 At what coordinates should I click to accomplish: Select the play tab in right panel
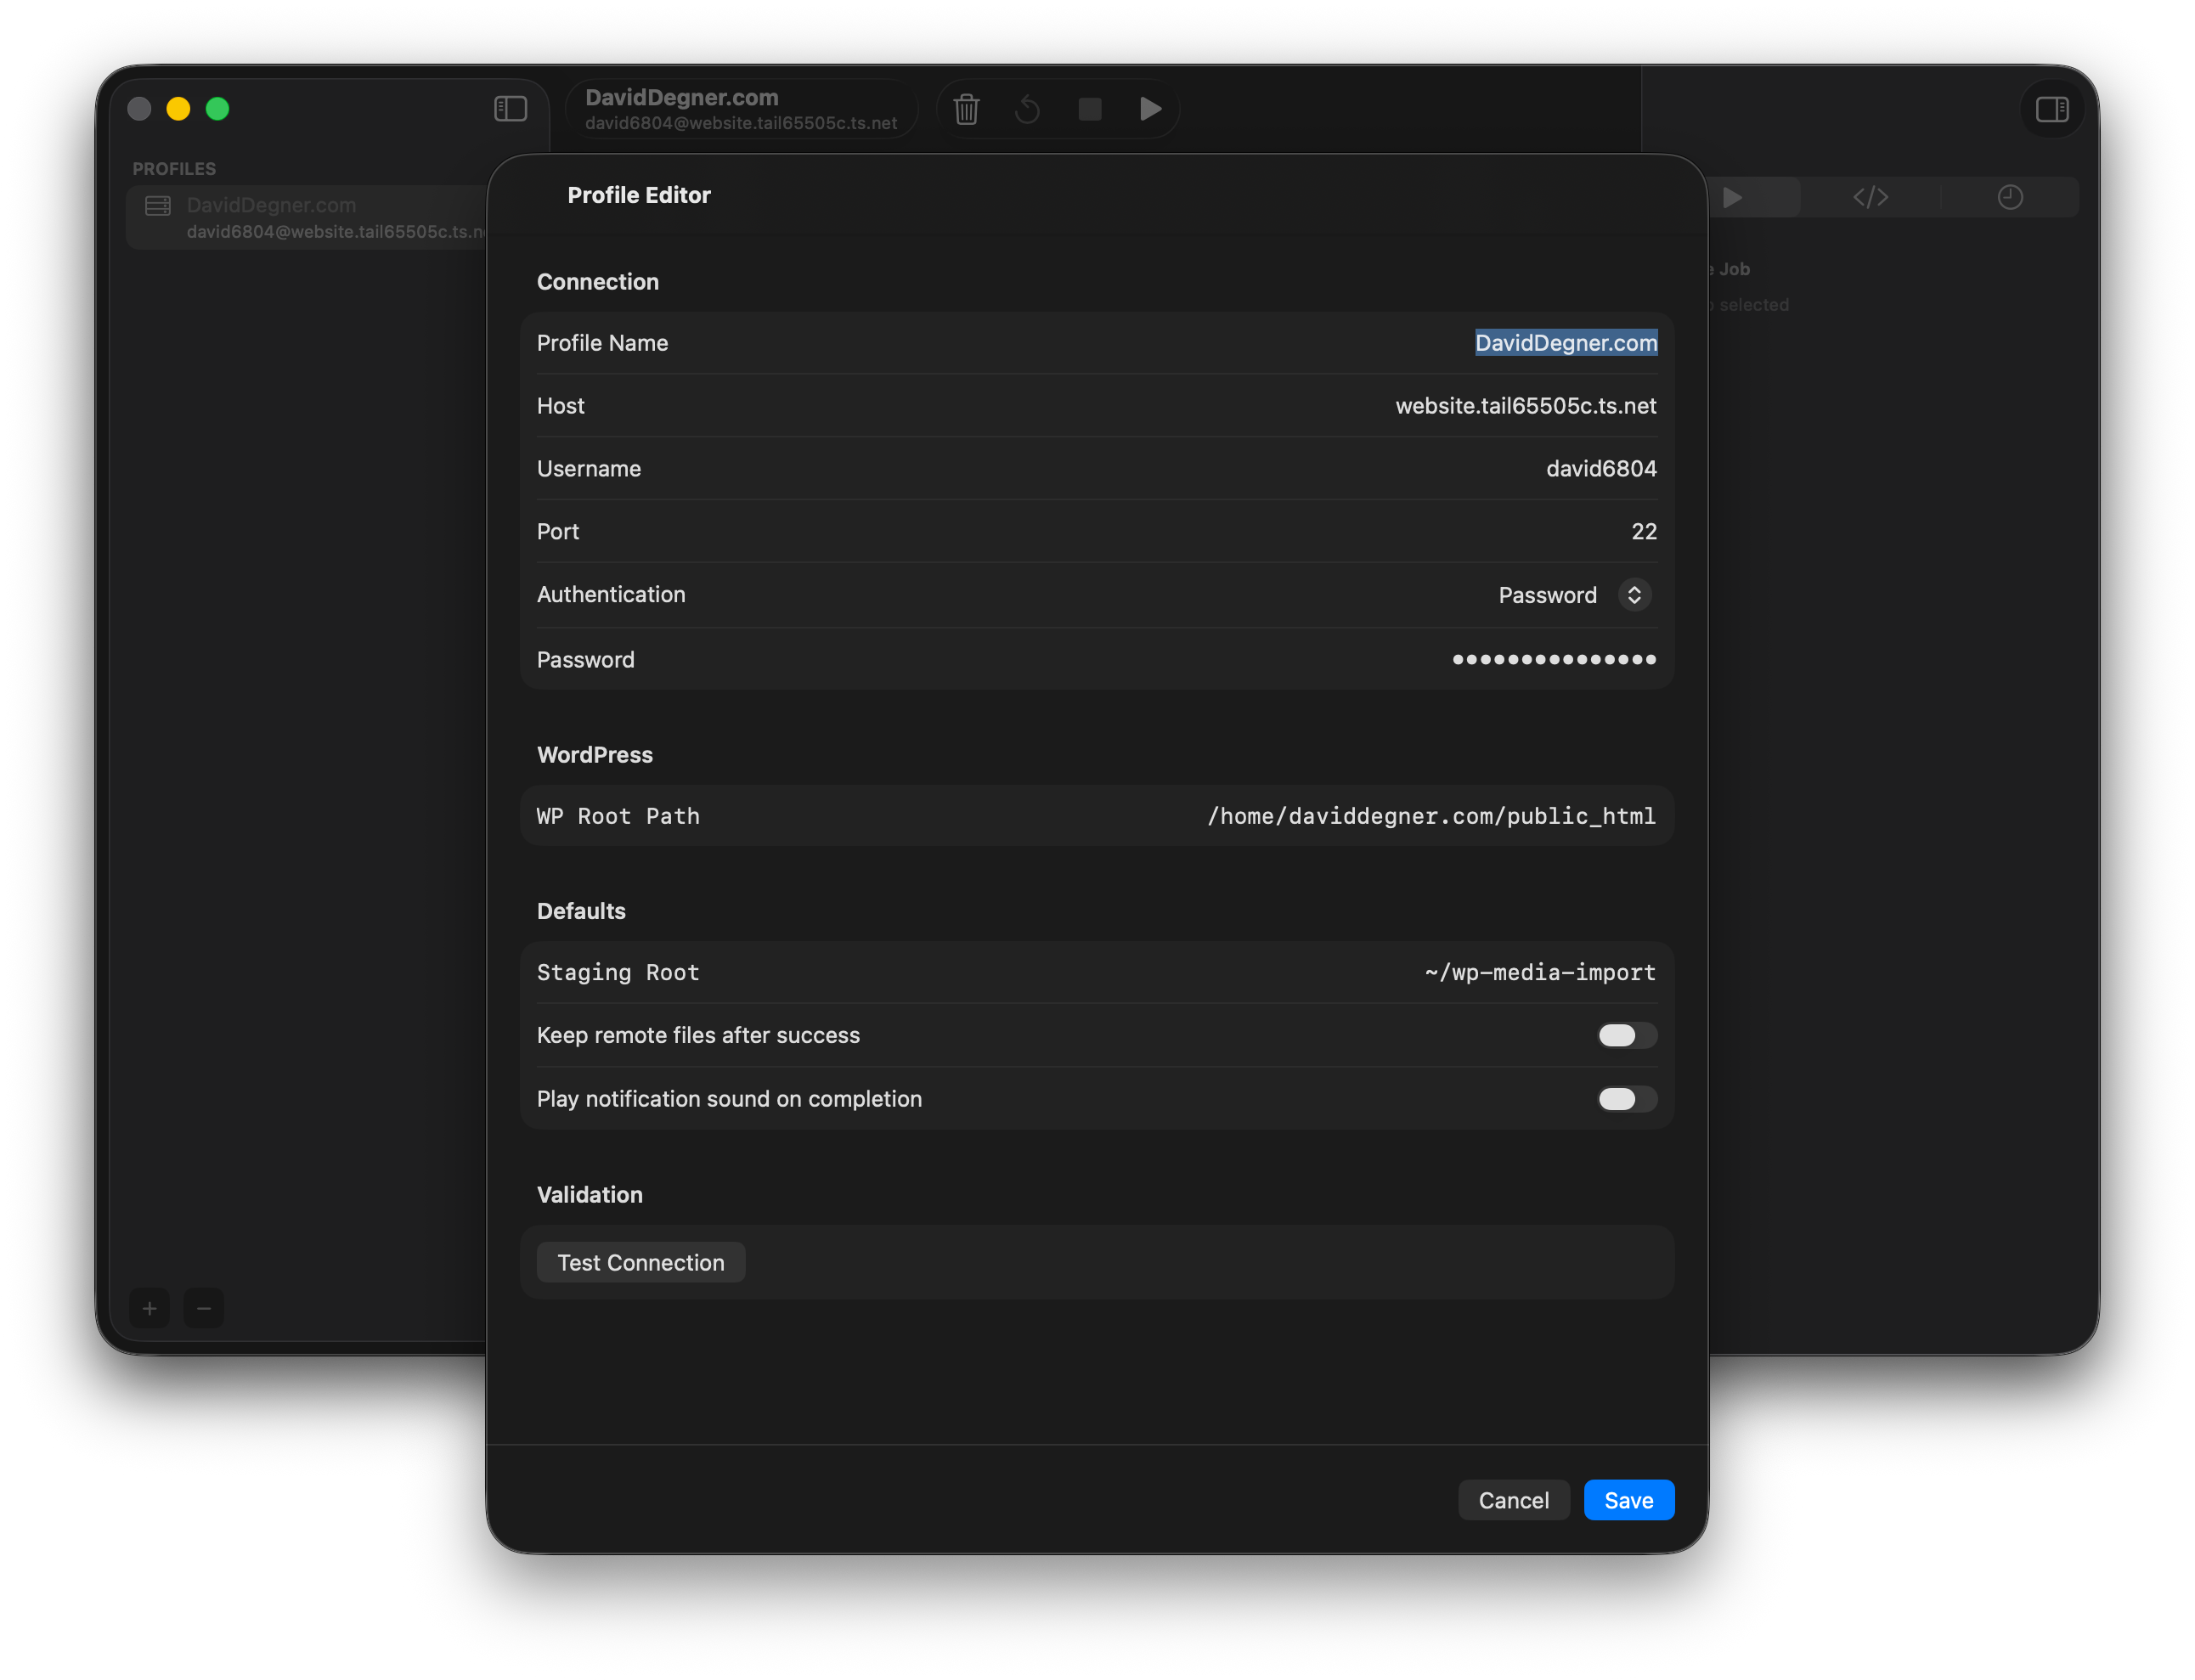click(1735, 197)
